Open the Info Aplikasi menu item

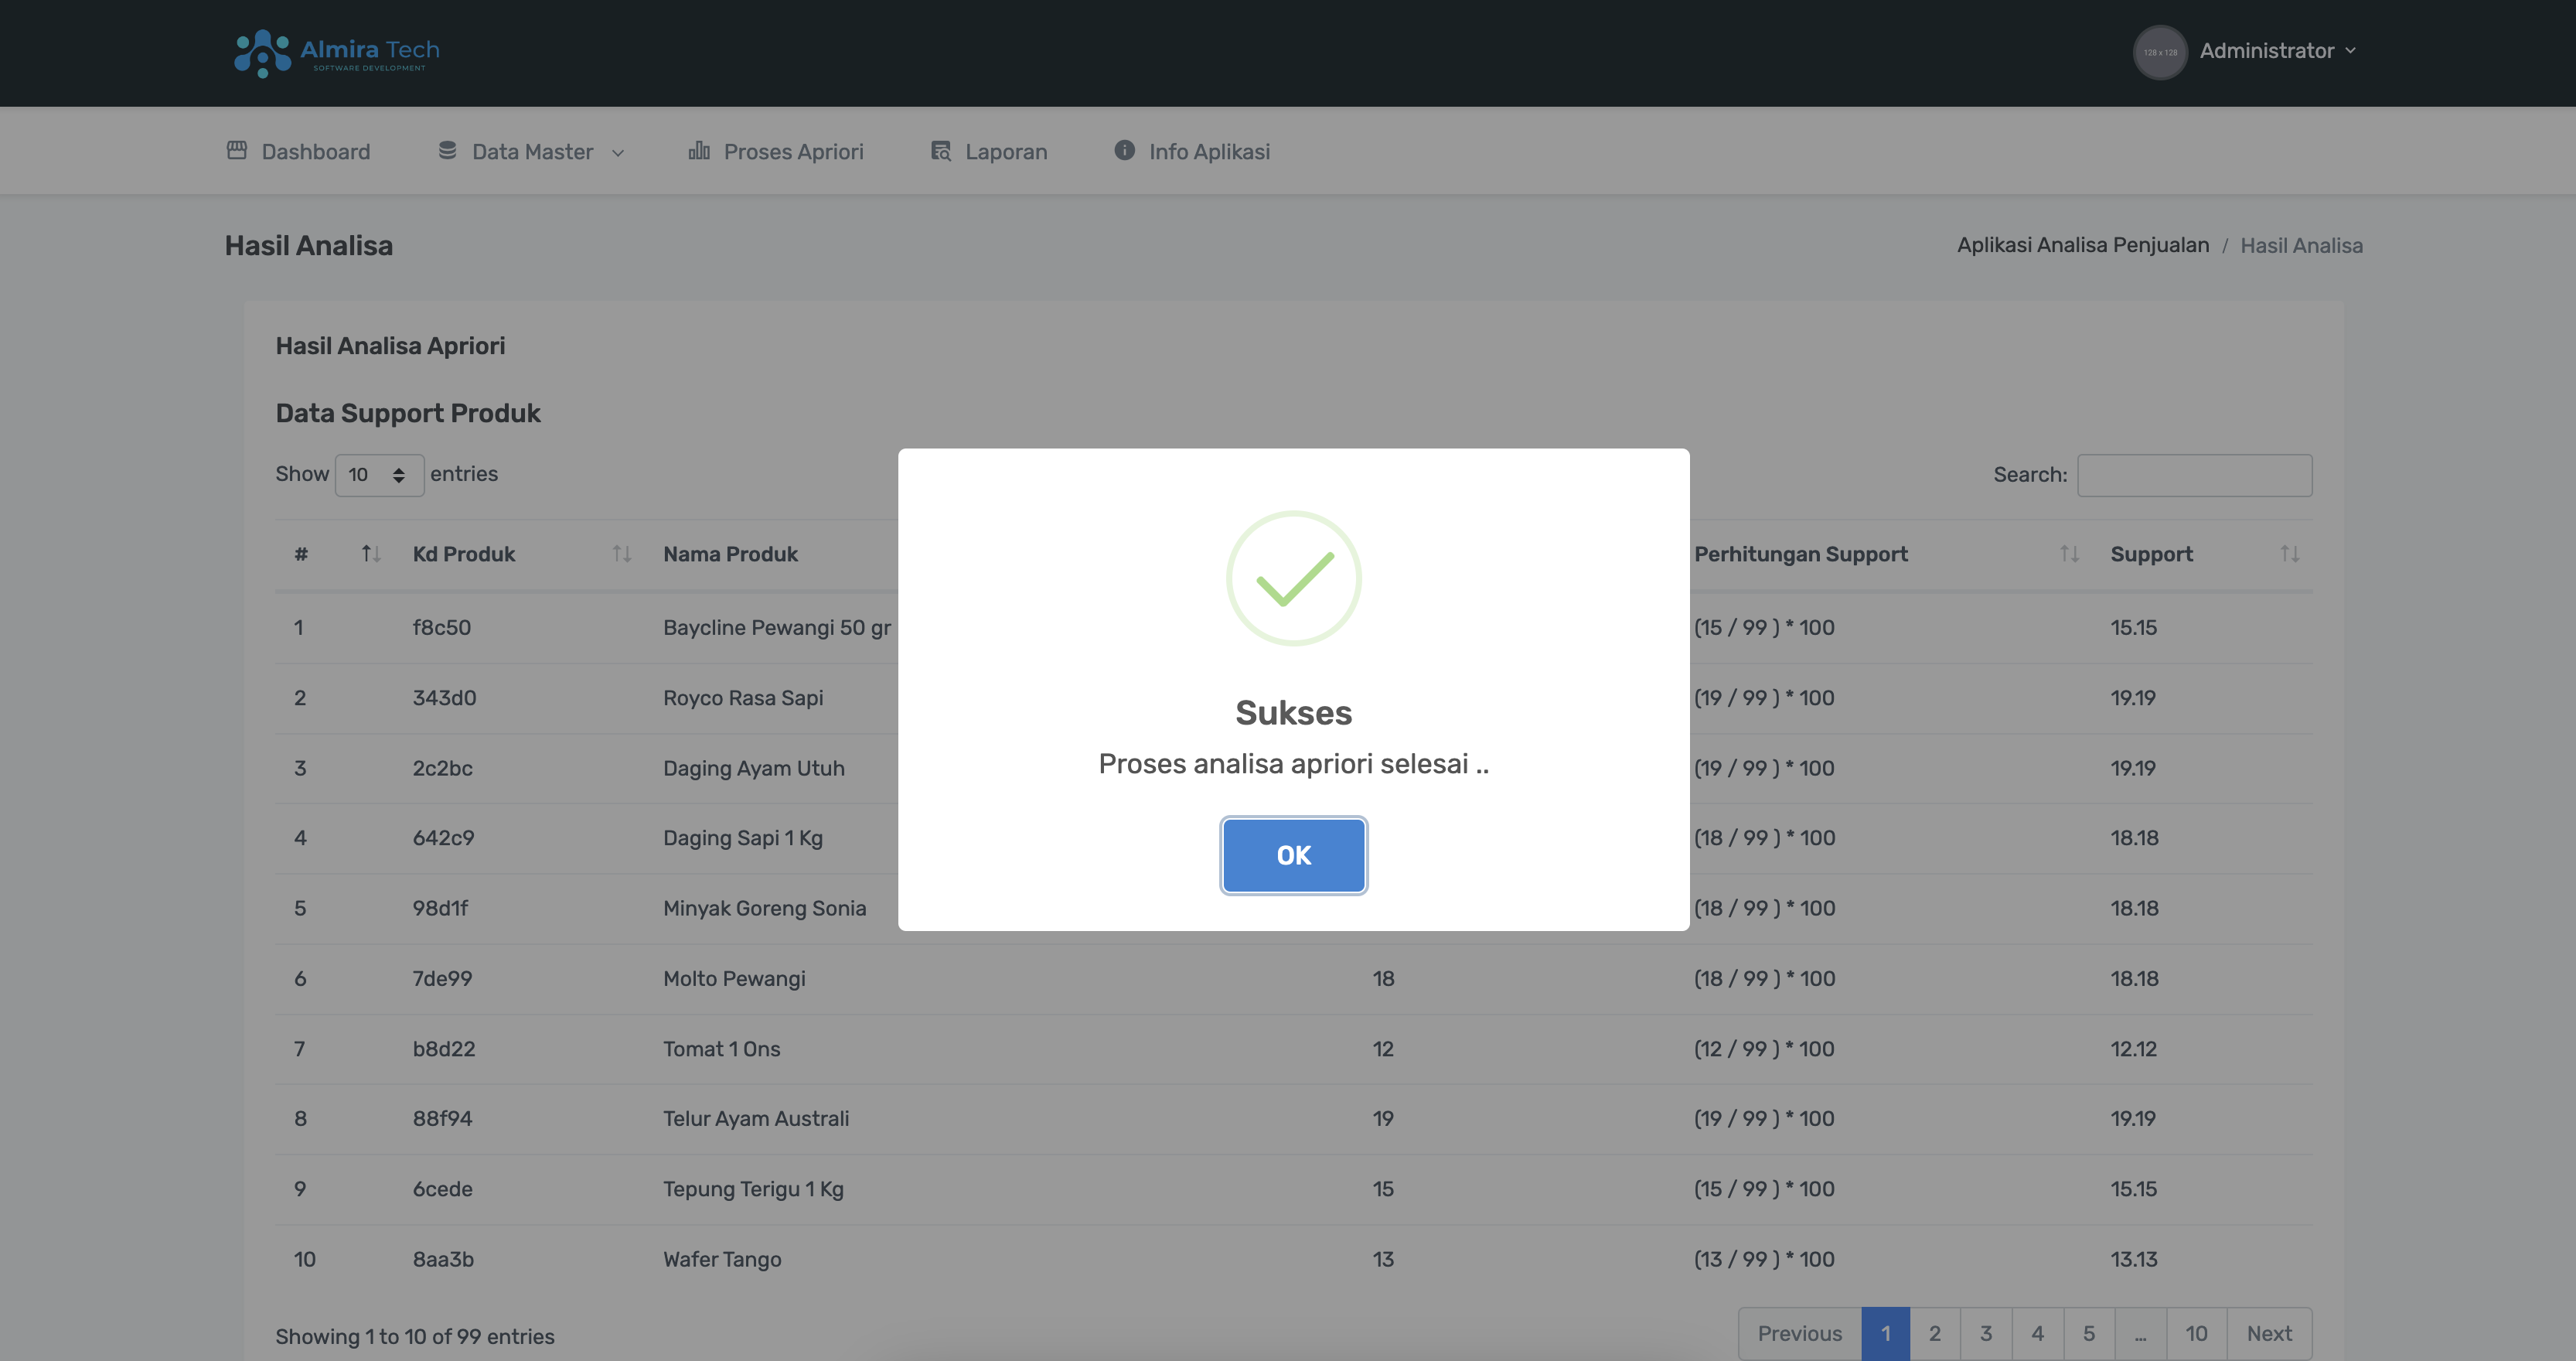tap(1192, 151)
